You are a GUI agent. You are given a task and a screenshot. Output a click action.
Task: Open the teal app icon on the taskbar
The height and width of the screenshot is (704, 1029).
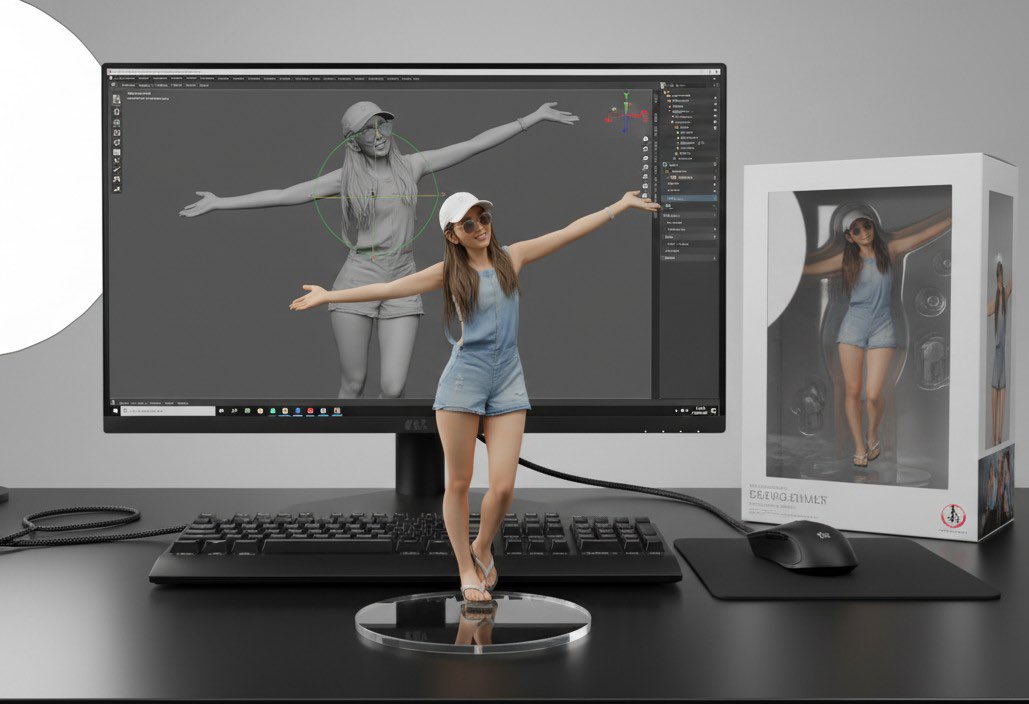(272, 411)
